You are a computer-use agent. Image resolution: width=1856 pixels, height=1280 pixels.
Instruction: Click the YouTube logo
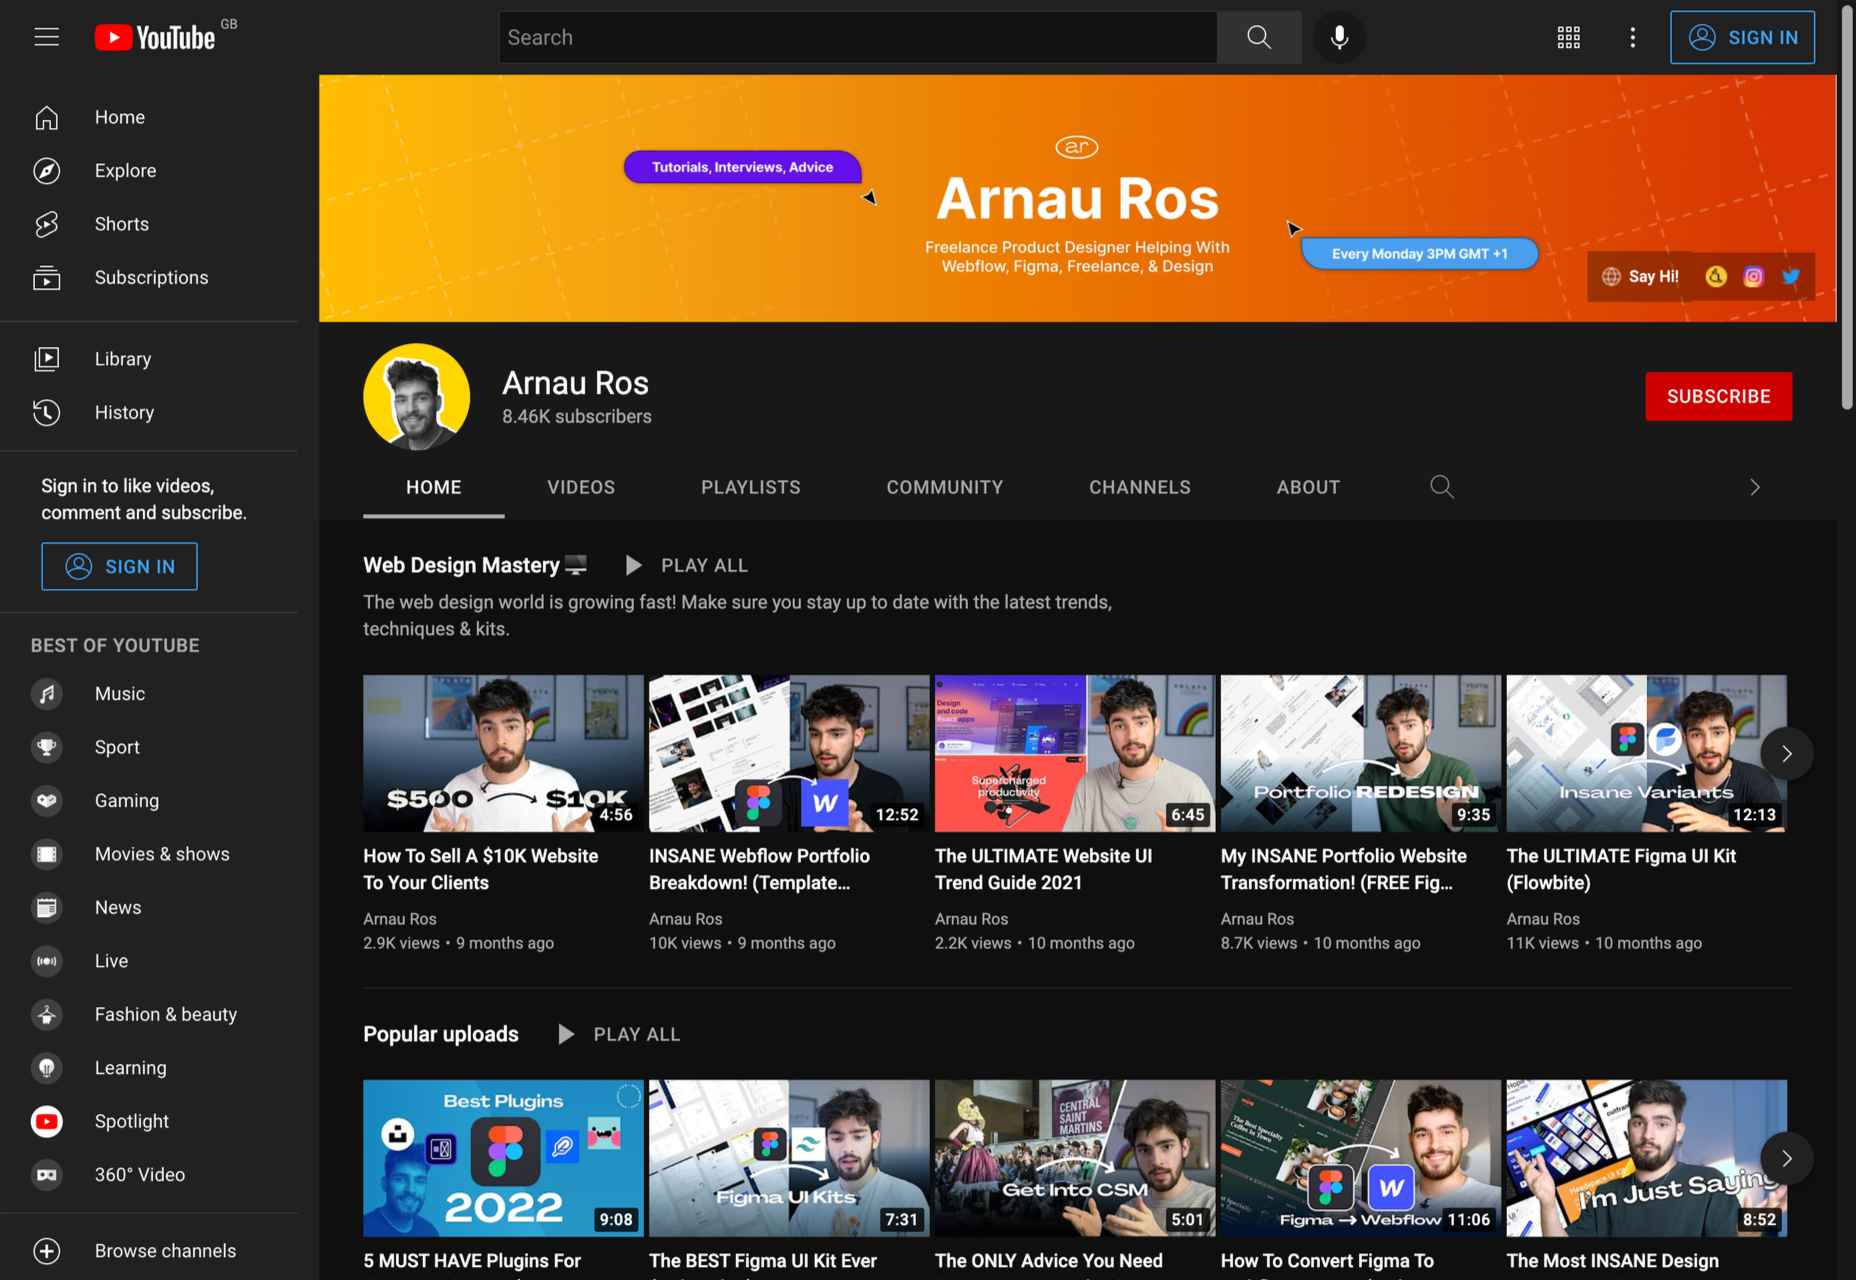coord(155,38)
